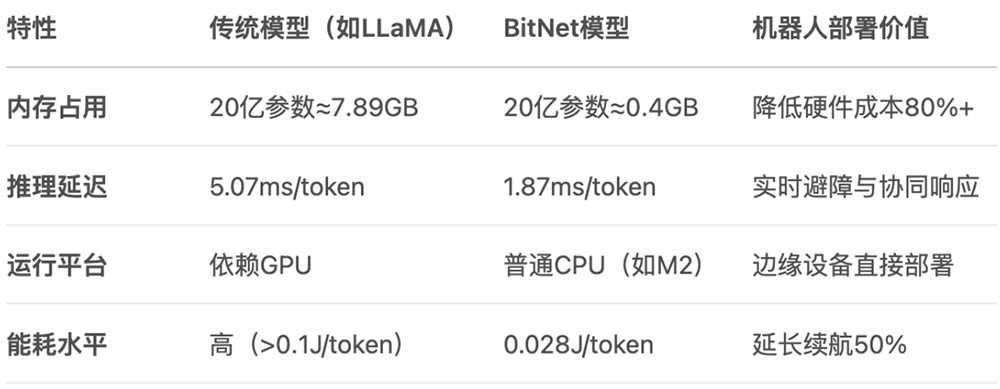Click the 推理延迟 row label
This screenshot has width=1000, height=389.
coord(56,187)
